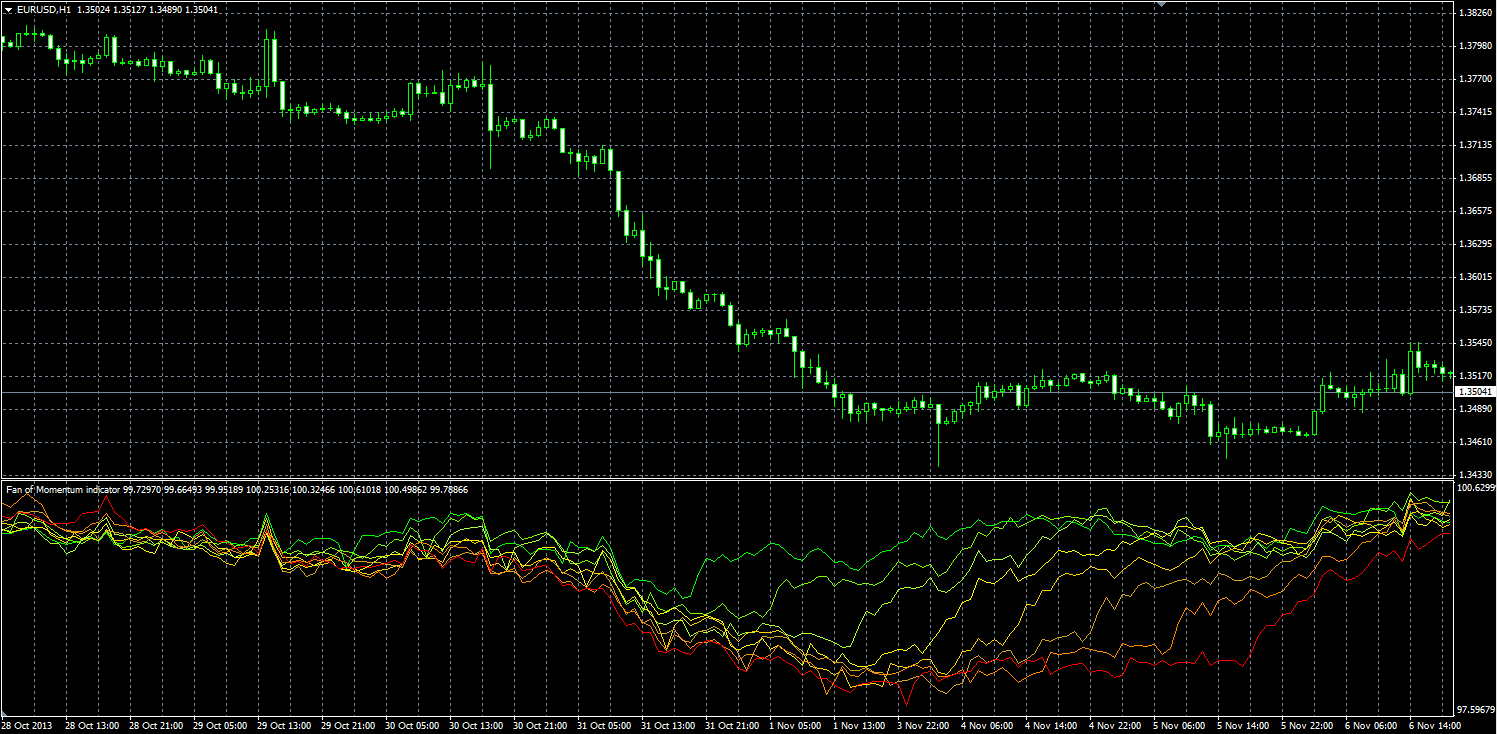Click the 1.34330 price scale value

click(1476, 475)
